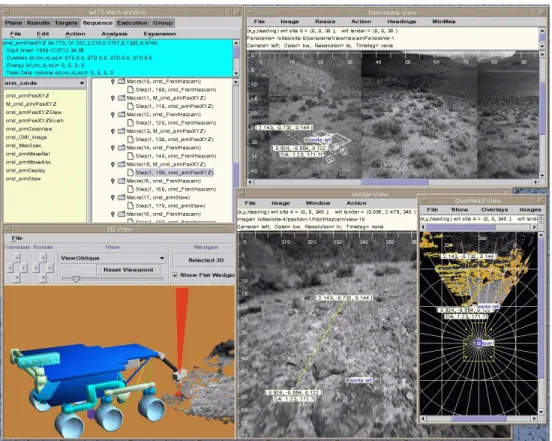The width and height of the screenshot is (552, 441).
Task: Open the Window menu in Wedge View
Action: [318, 203]
